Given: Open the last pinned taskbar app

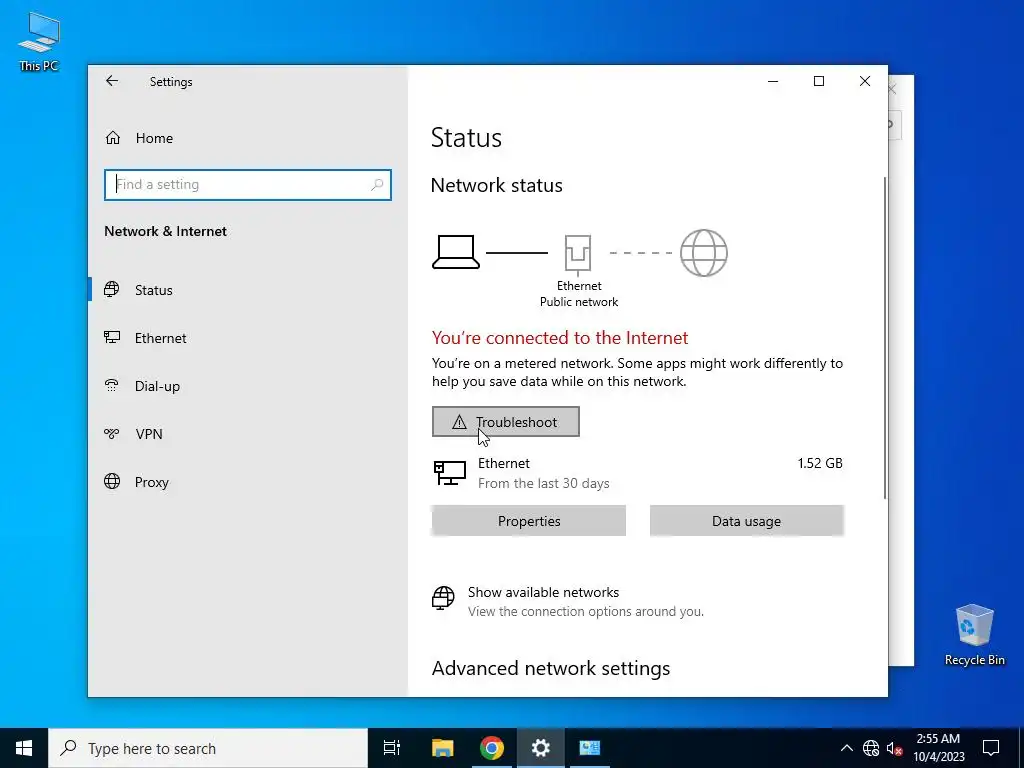Looking at the screenshot, I should click(590, 748).
